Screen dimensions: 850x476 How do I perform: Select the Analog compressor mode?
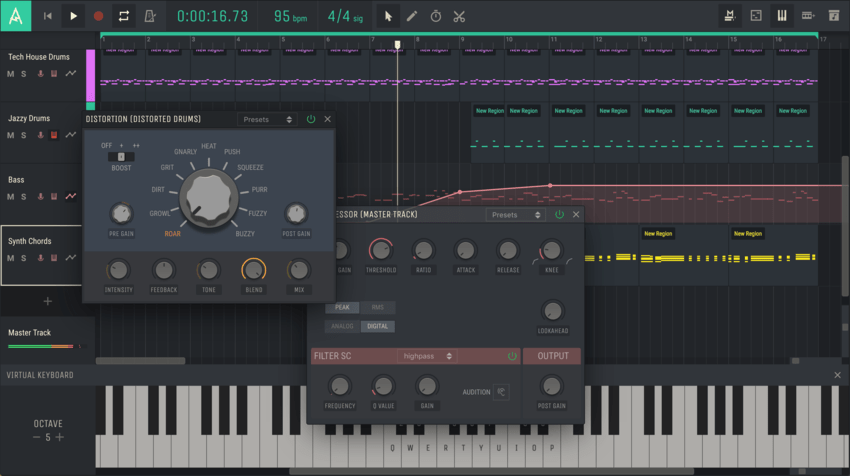coord(343,327)
